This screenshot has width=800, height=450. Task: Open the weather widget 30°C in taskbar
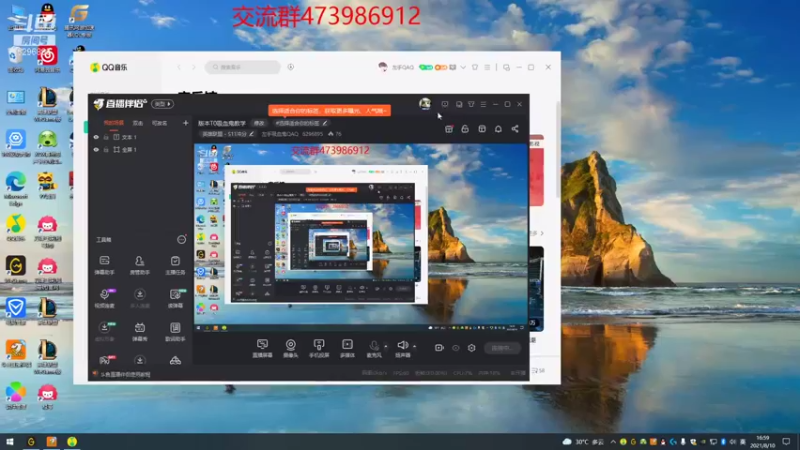pos(583,442)
